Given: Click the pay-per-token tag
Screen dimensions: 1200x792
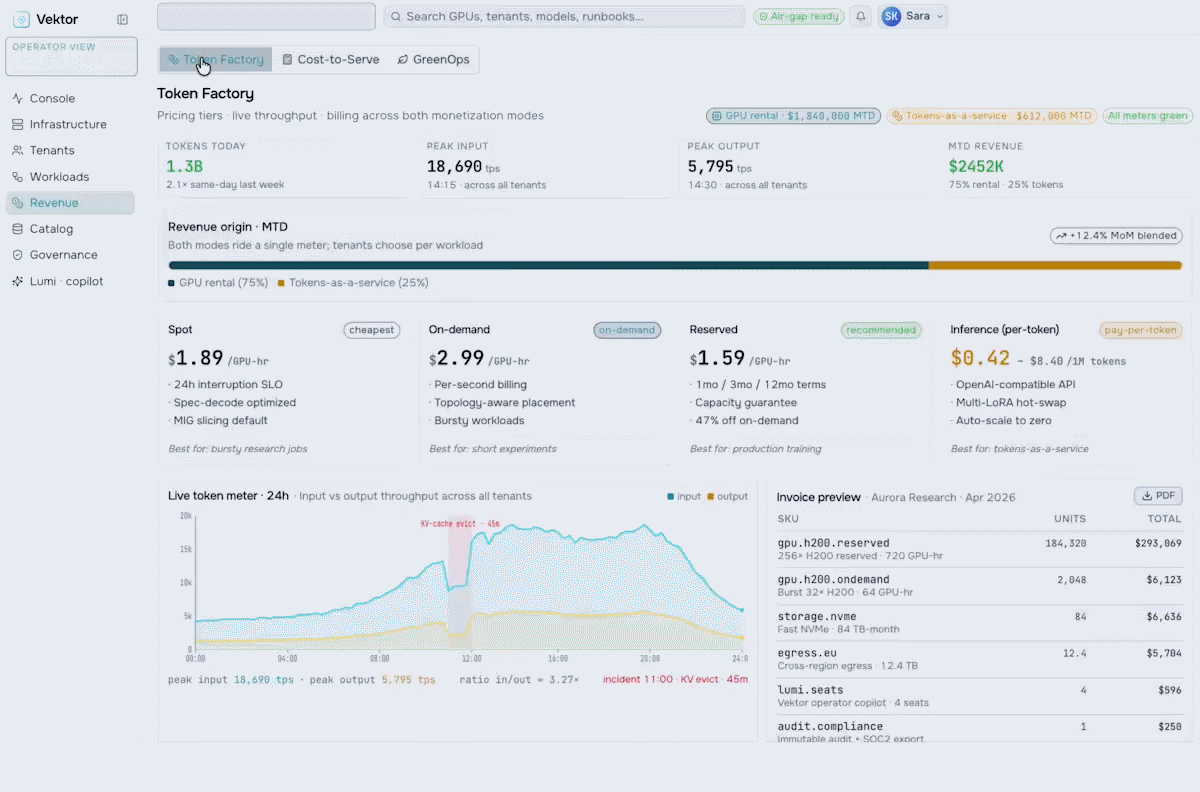Looking at the screenshot, I should [x=1141, y=330].
